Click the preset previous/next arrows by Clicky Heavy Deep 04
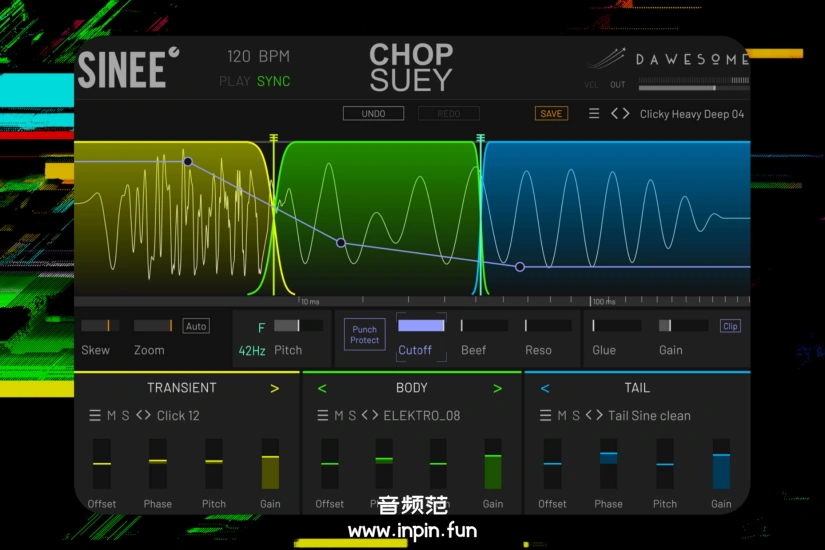Viewport: 825px width, 550px height. pyautogui.click(x=620, y=114)
